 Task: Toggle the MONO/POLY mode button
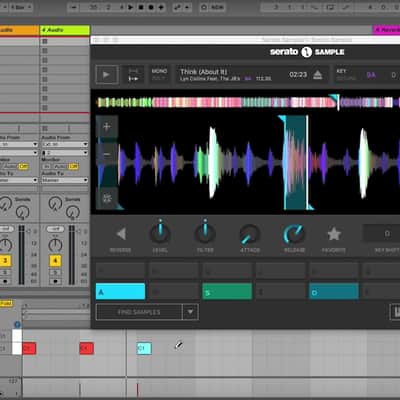point(159,74)
